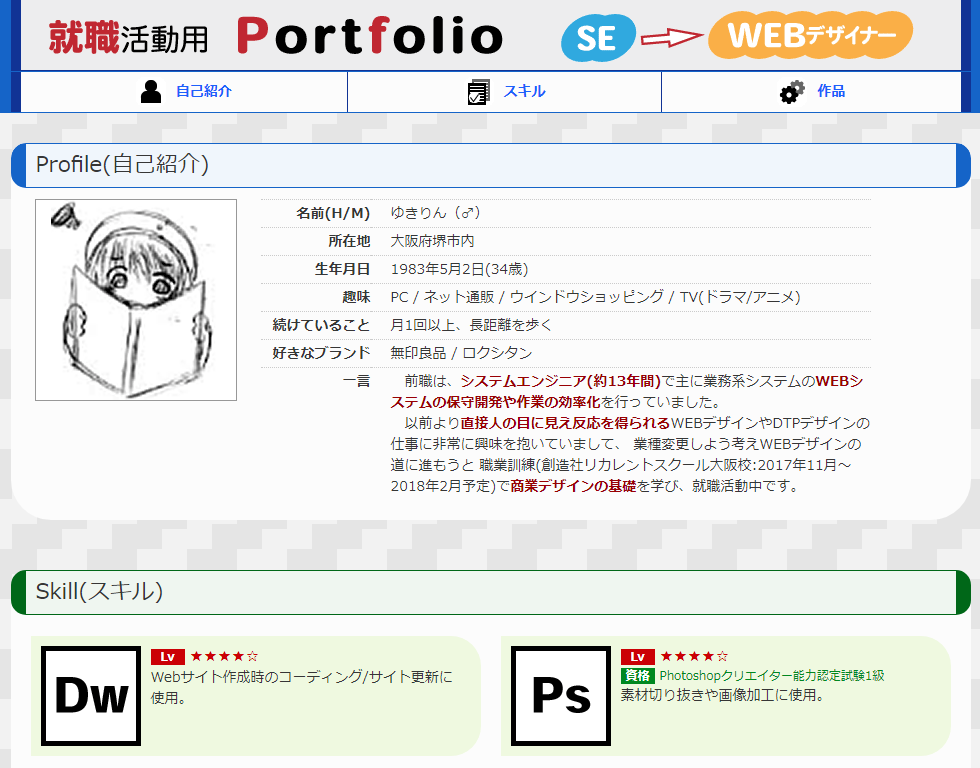Click the Photoshopクリエイター能力認定試験1級 text
The width and height of the screenshot is (980, 768).
pos(771,676)
